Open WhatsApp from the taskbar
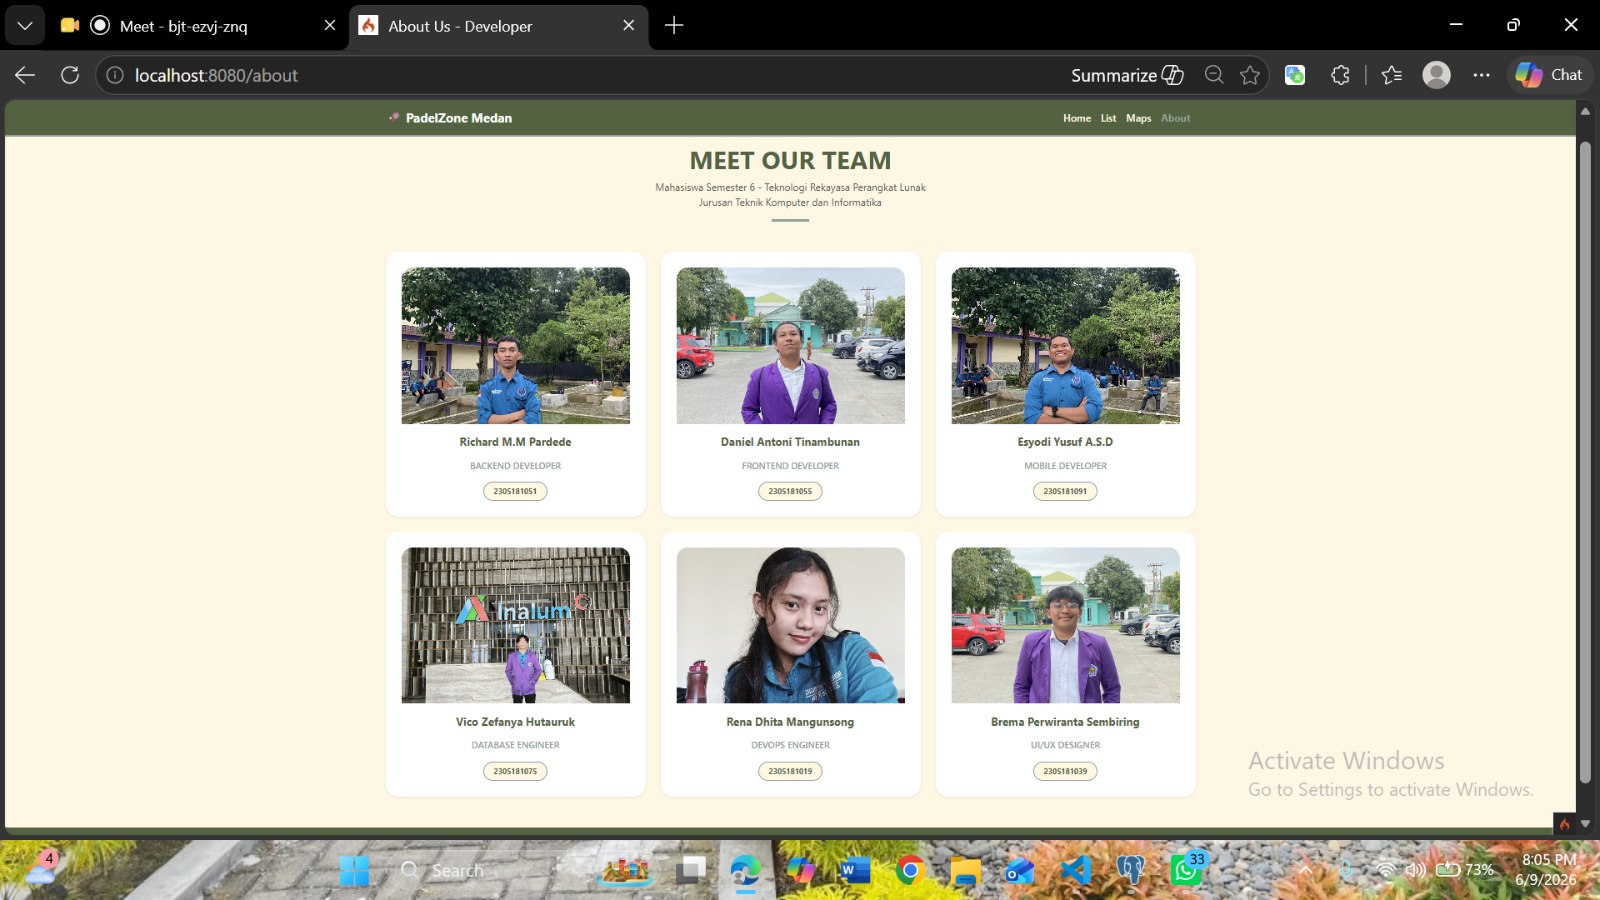This screenshot has height=900, width=1600. [1186, 869]
